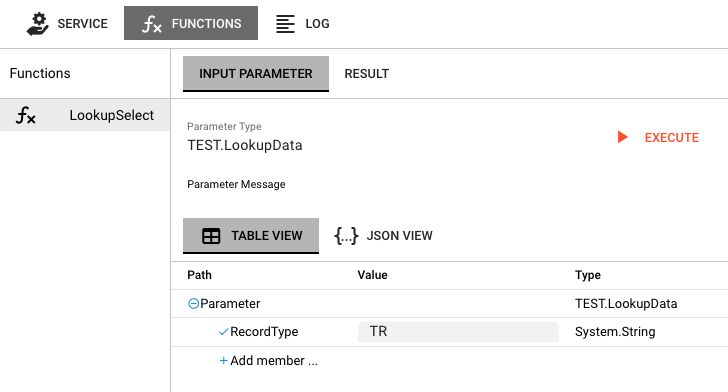Select the FUNCTIONS tab

pyautogui.click(x=191, y=23)
